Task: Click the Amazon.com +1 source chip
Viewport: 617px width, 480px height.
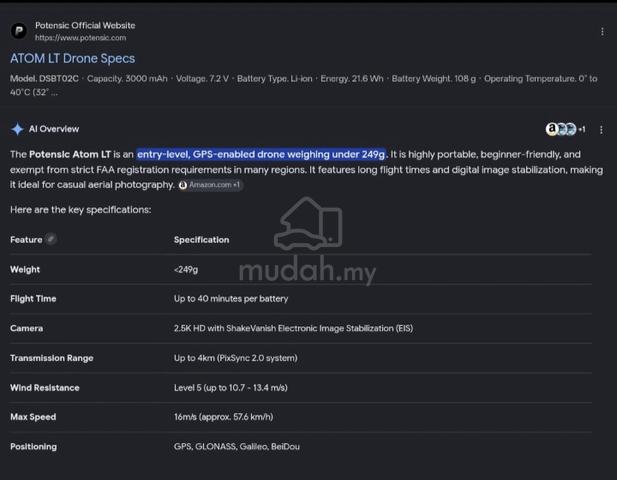Action: [x=210, y=185]
